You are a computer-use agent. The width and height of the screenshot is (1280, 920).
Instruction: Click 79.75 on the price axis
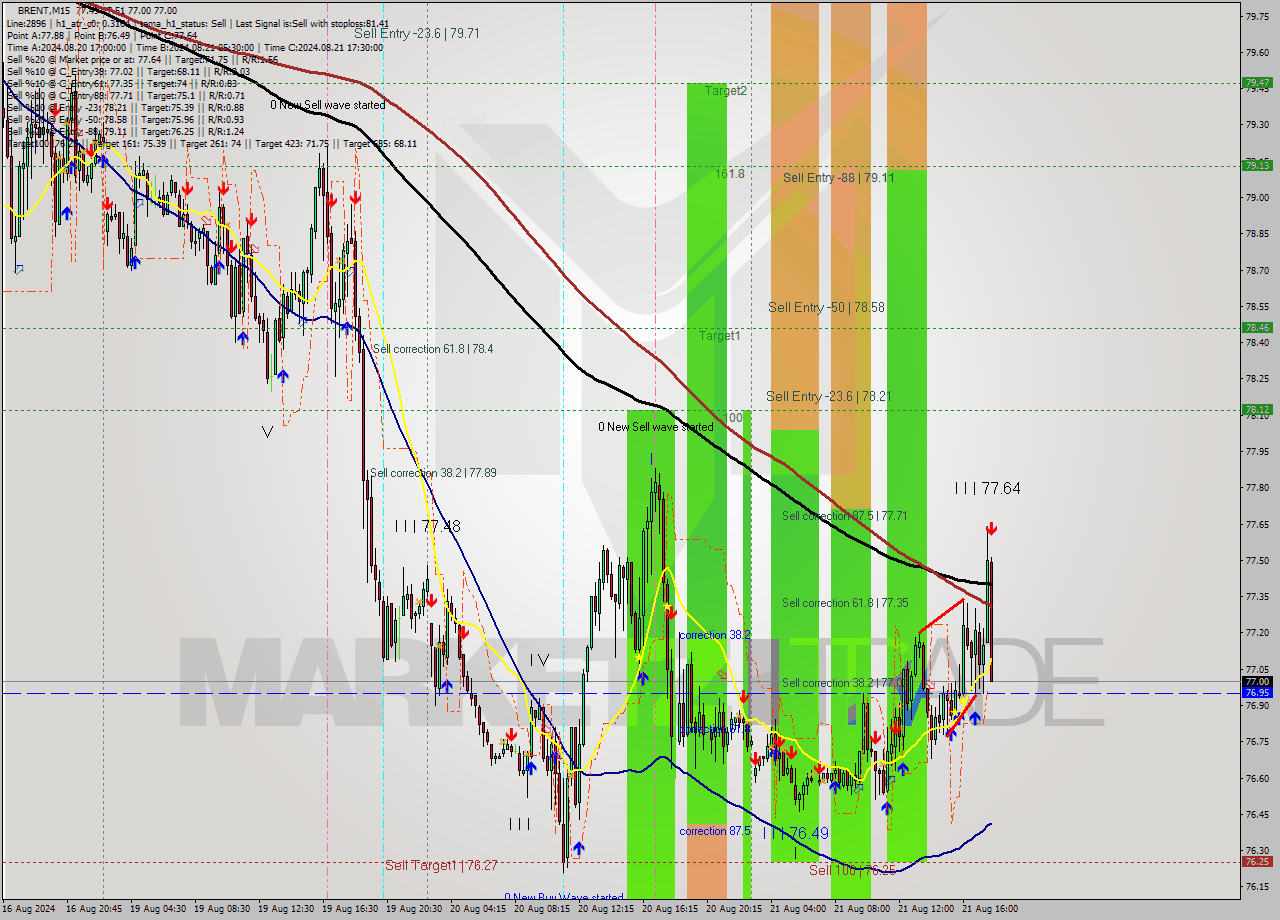(x=1257, y=16)
